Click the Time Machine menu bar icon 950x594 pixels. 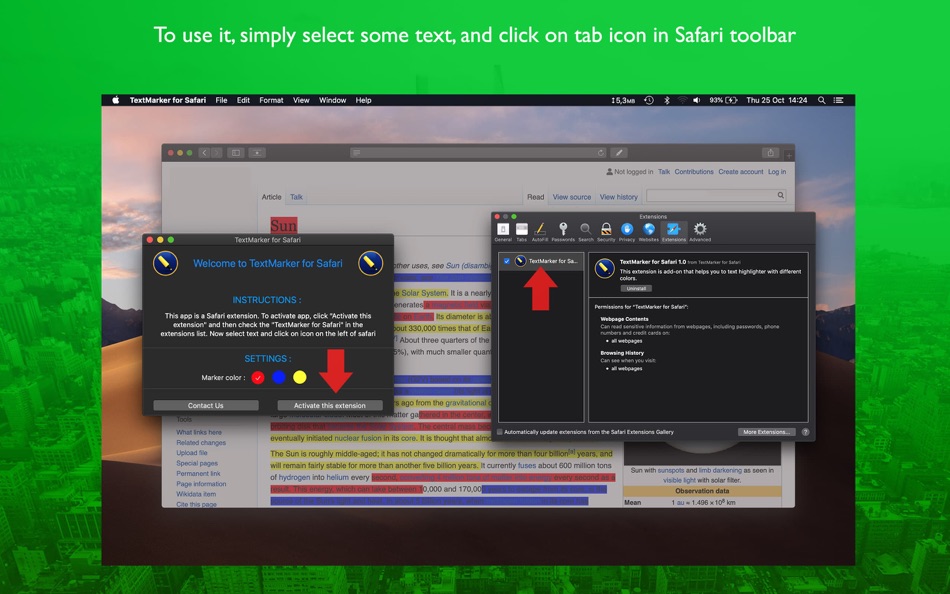pyautogui.click(x=648, y=100)
